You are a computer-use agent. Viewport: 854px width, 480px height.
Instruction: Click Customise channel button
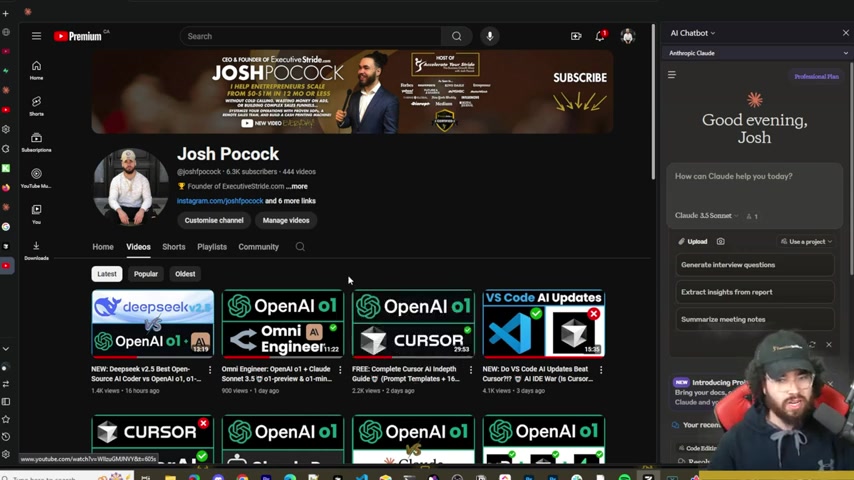(214, 221)
